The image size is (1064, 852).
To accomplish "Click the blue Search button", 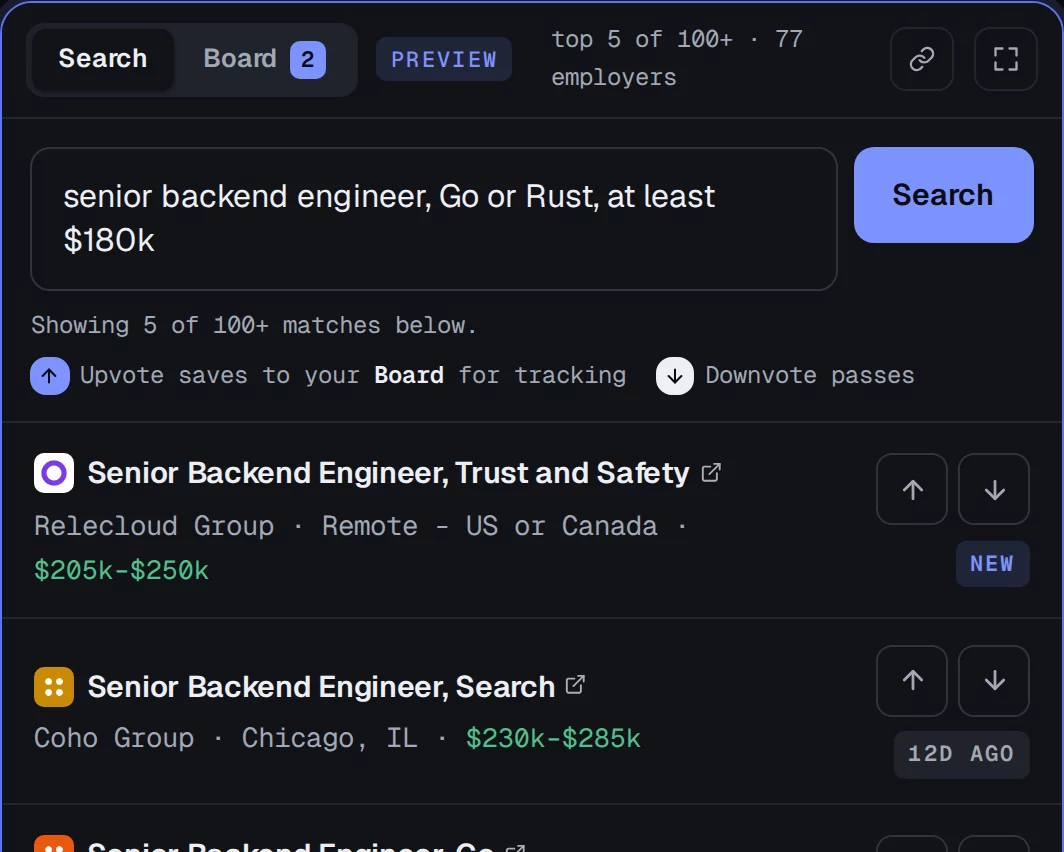I will [943, 195].
